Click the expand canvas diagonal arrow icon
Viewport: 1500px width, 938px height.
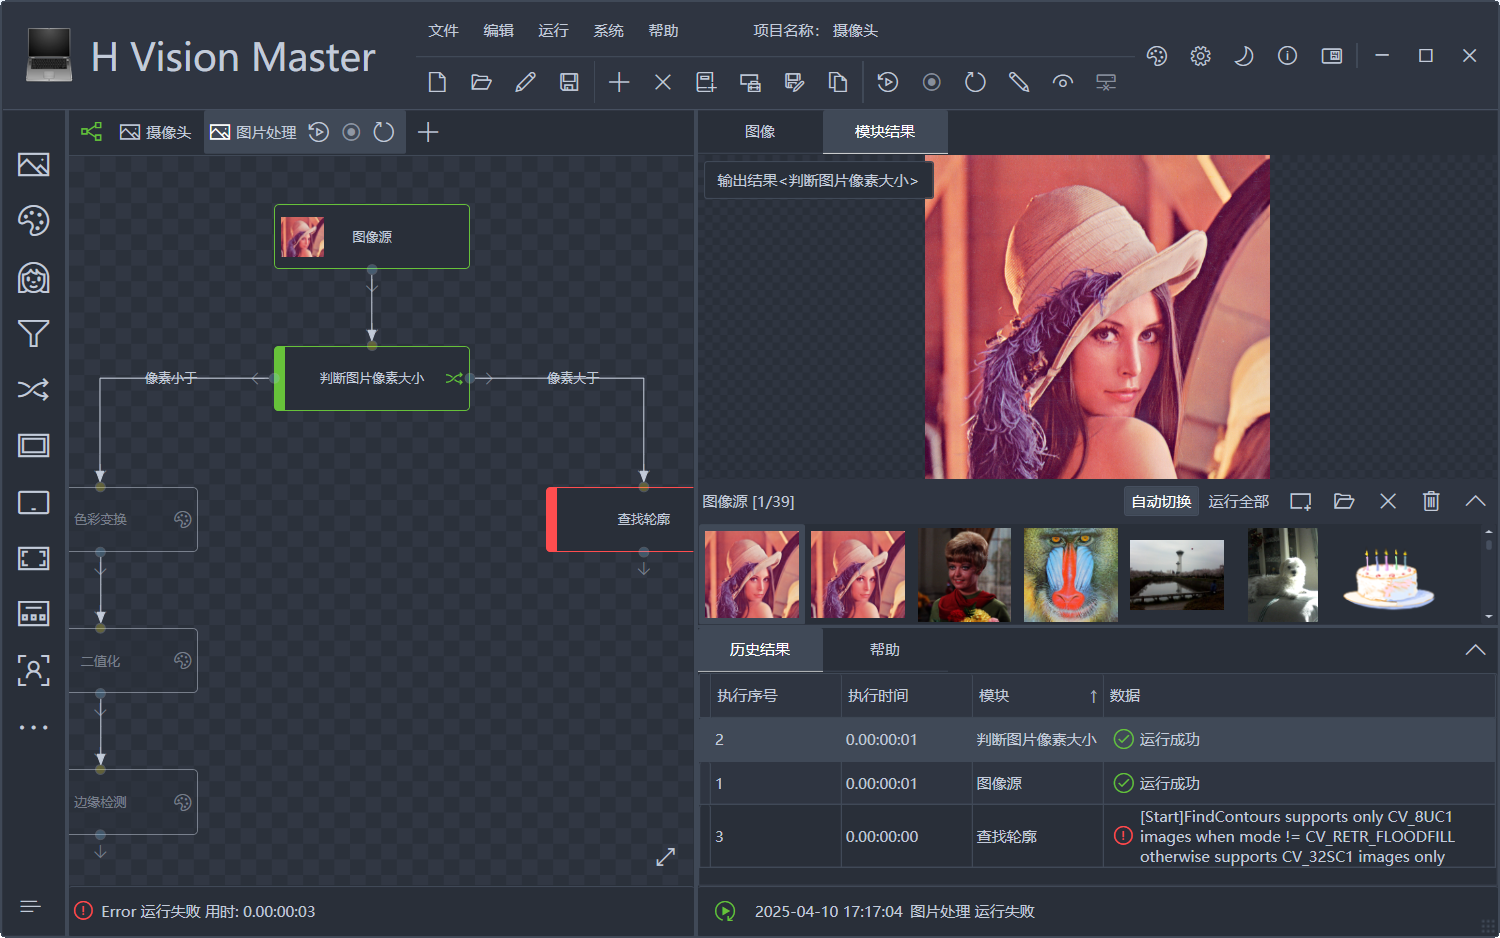(666, 857)
